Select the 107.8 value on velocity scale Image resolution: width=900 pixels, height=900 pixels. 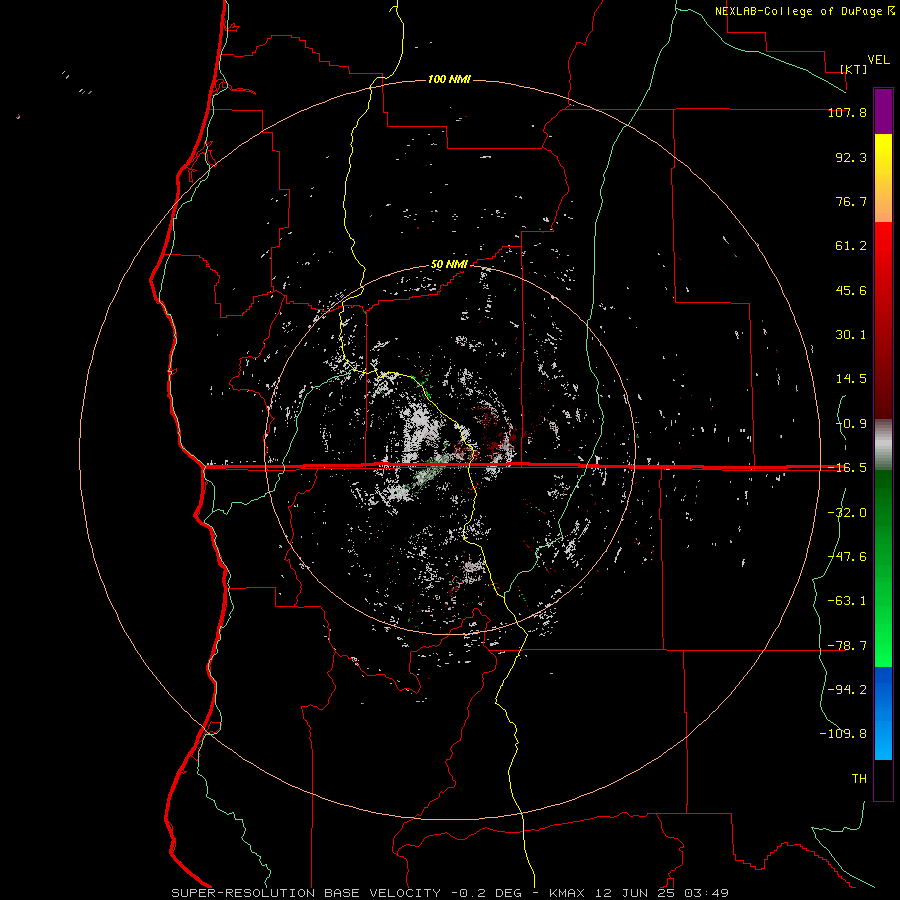847,113
